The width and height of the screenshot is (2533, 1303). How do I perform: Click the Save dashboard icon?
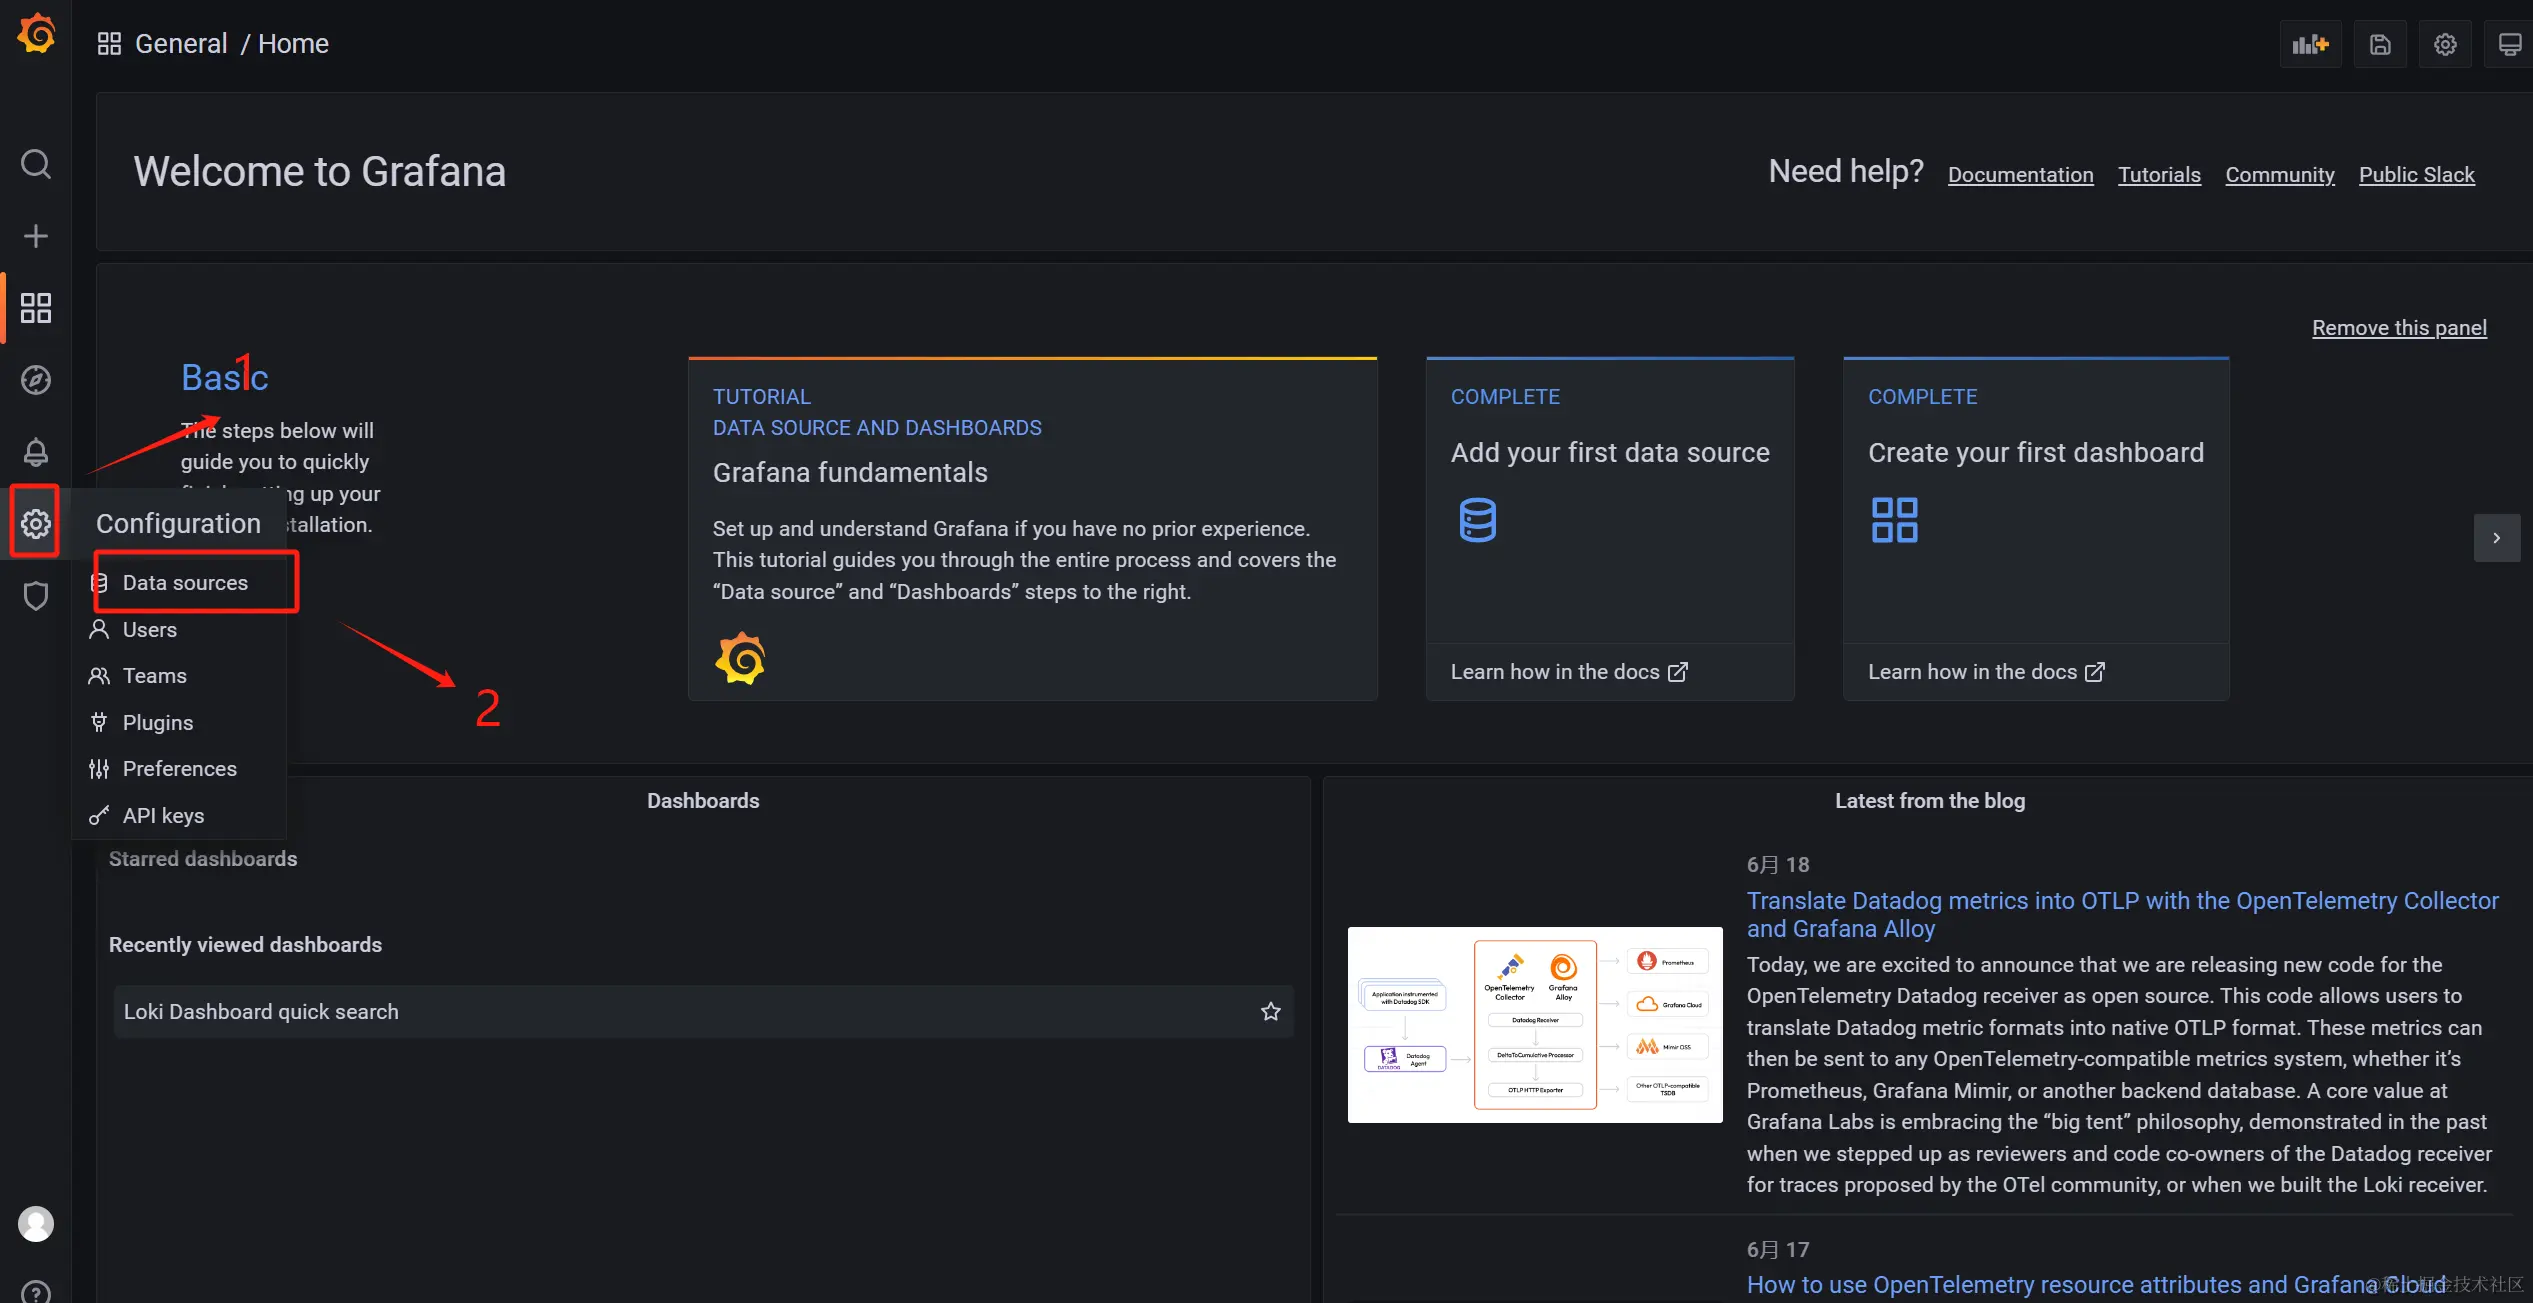pyautogui.click(x=2380, y=44)
